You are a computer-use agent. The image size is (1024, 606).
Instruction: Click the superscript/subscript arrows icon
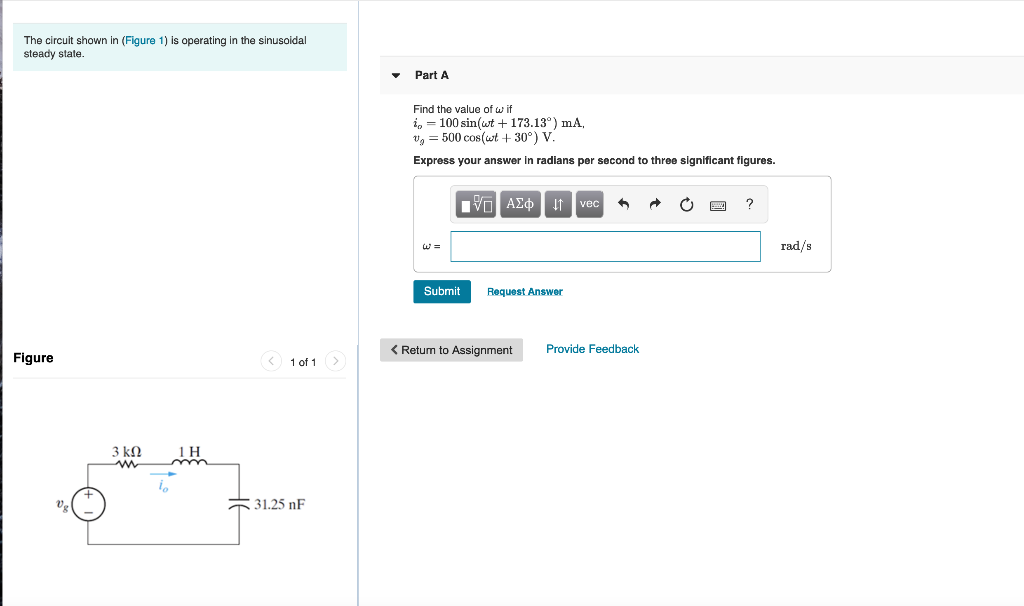(557, 203)
